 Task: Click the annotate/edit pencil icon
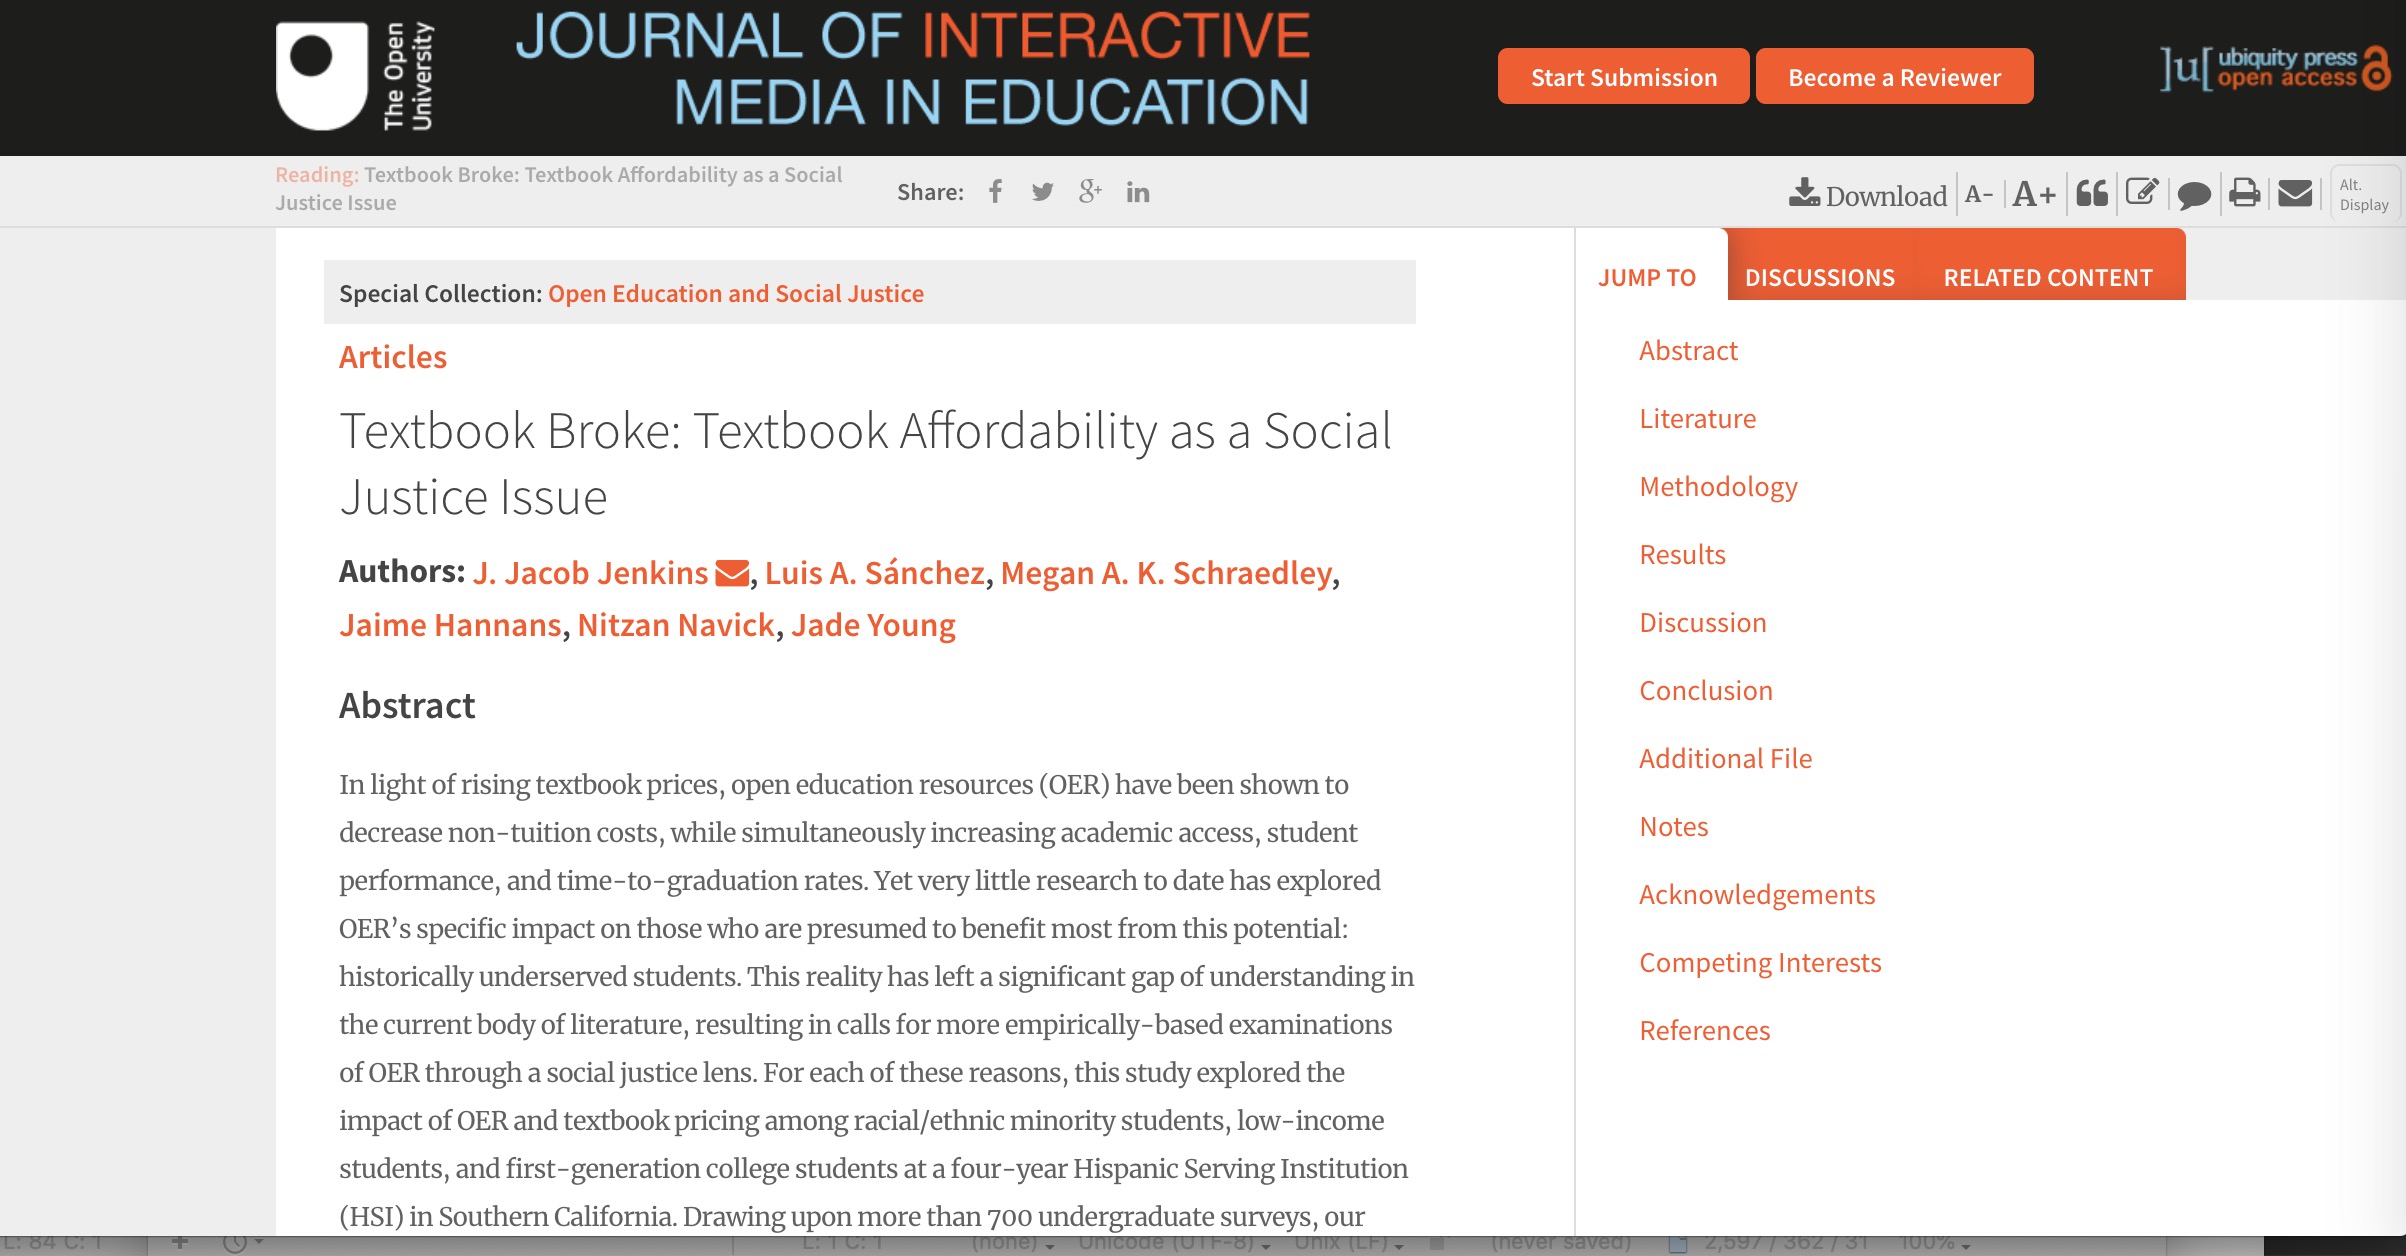click(2142, 192)
